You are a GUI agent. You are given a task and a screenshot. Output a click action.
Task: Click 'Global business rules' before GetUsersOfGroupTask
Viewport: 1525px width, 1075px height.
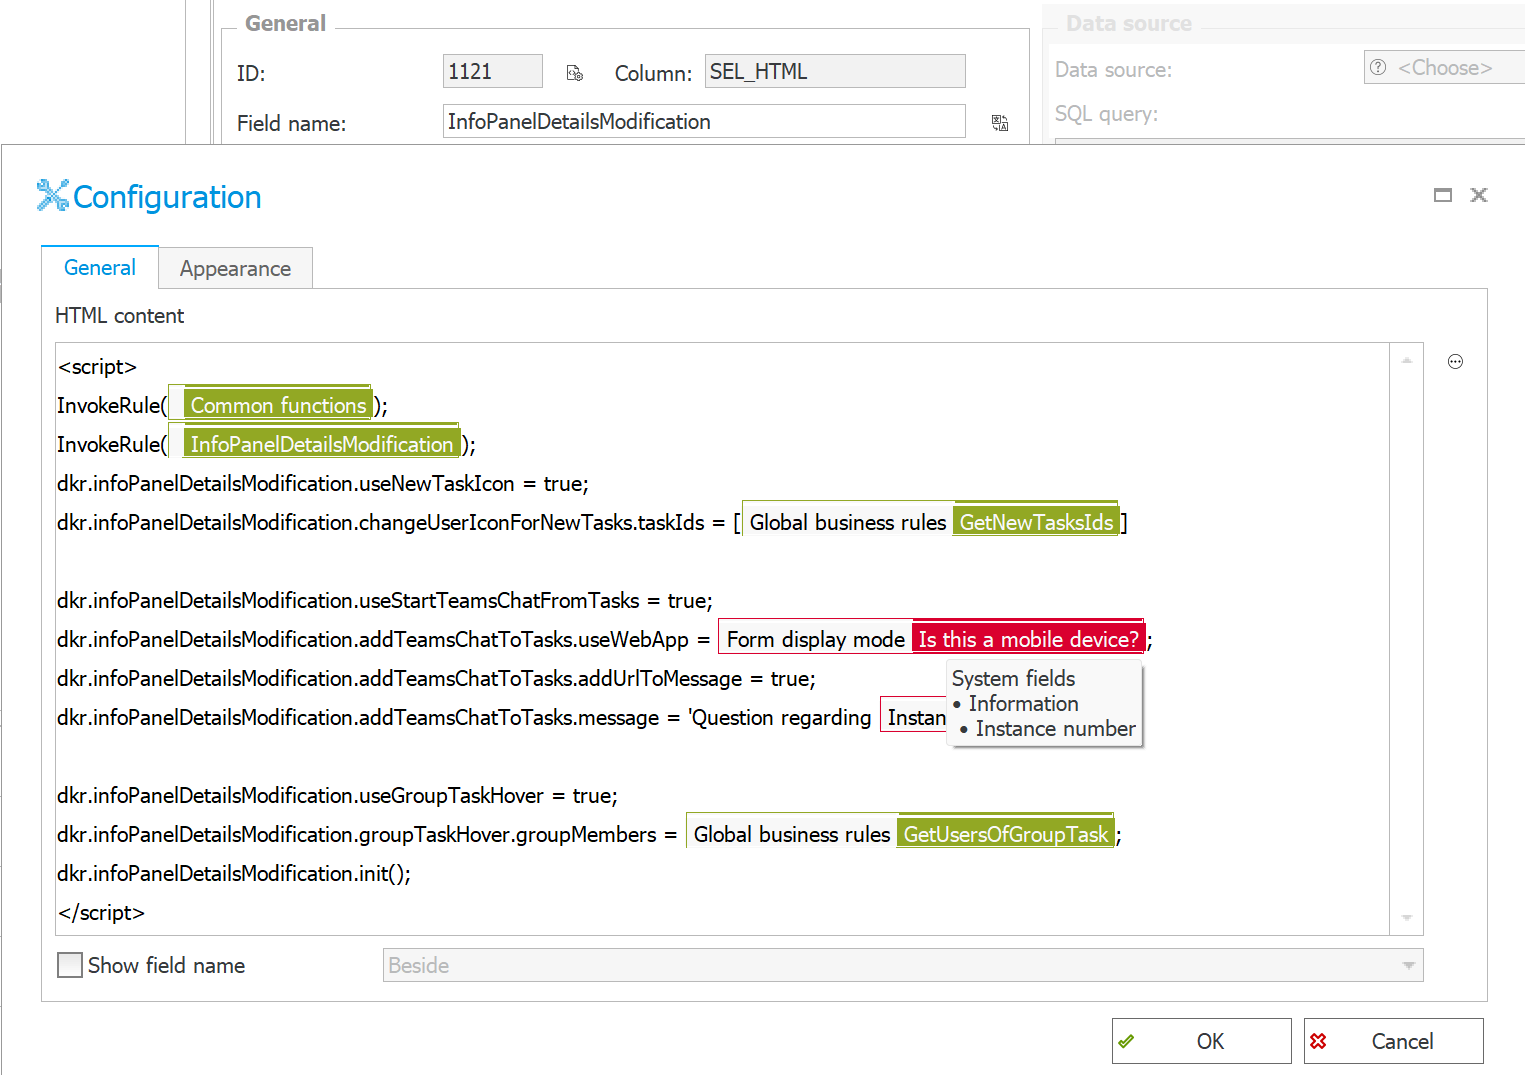point(791,834)
